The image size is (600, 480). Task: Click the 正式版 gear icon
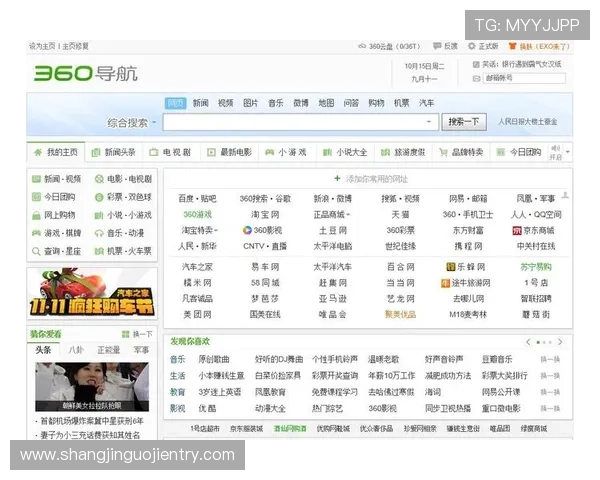point(471,46)
